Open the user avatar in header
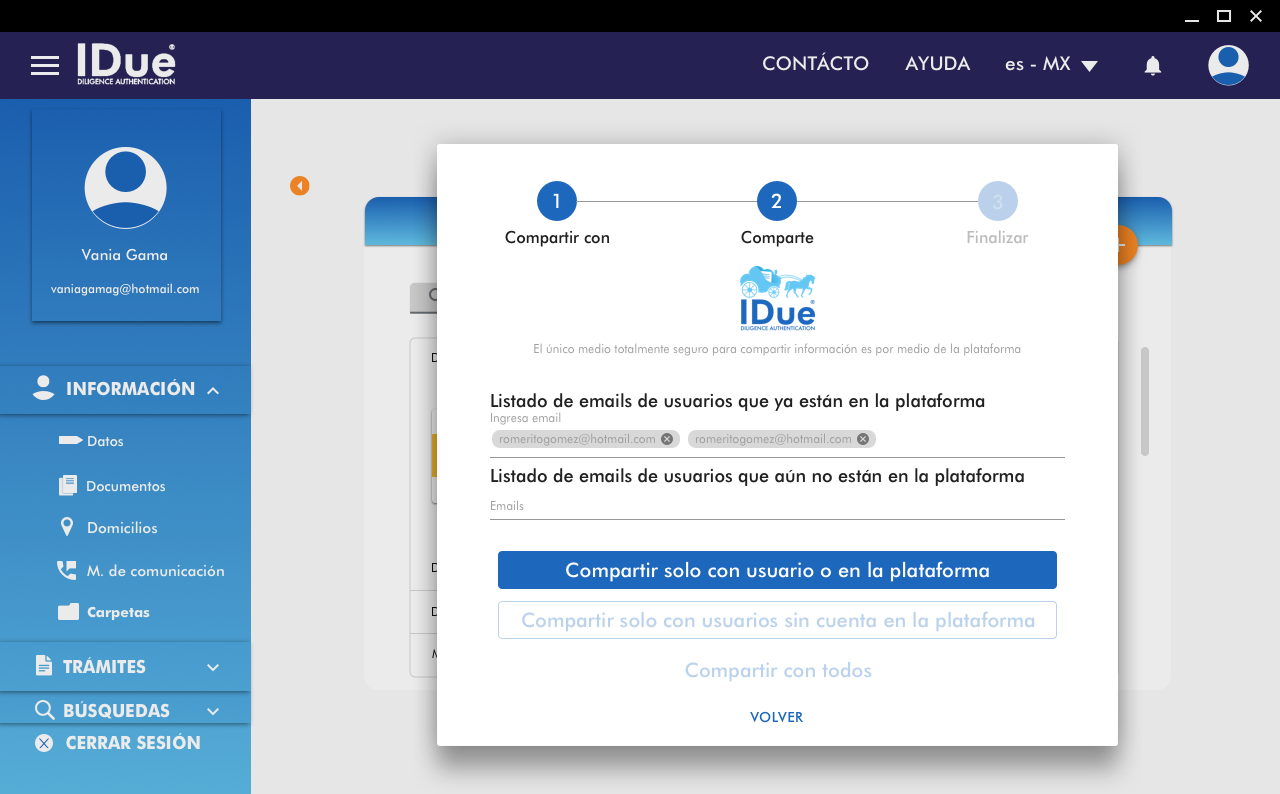Viewport: 1280px width, 794px height. coord(1227,65)
